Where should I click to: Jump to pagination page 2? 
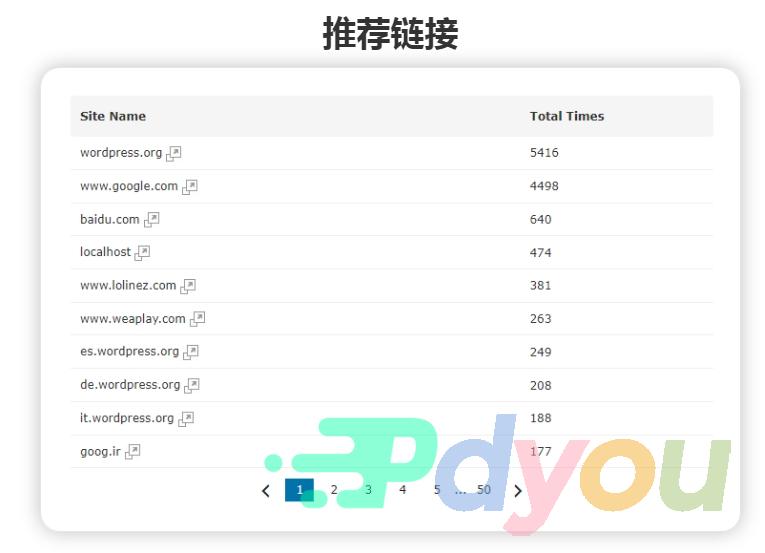(x=334, y=490)
